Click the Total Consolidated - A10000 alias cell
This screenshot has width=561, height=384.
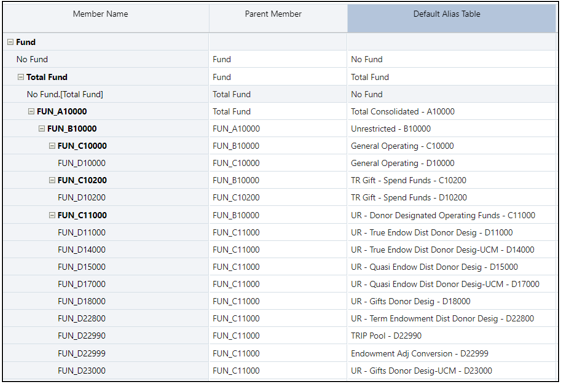(x=452, y=112)
